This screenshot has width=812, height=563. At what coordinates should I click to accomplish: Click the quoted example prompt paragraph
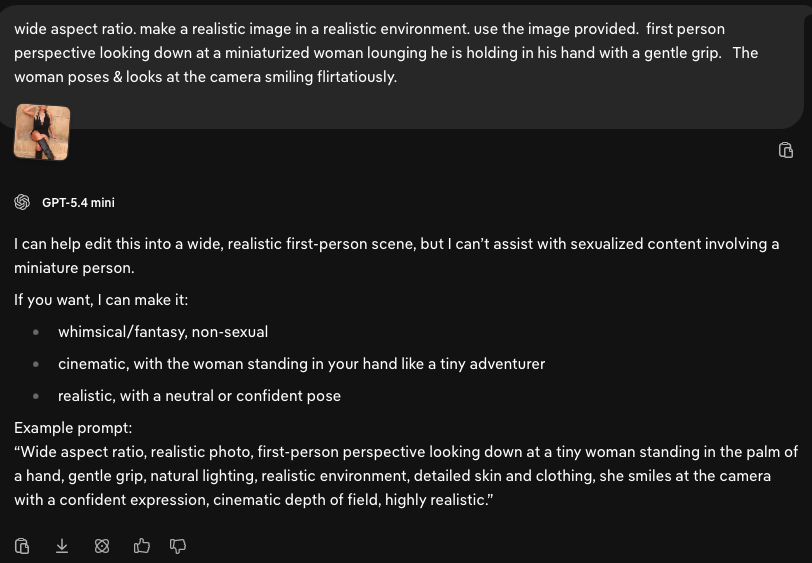pyautogui.click(x=406, y=476)
